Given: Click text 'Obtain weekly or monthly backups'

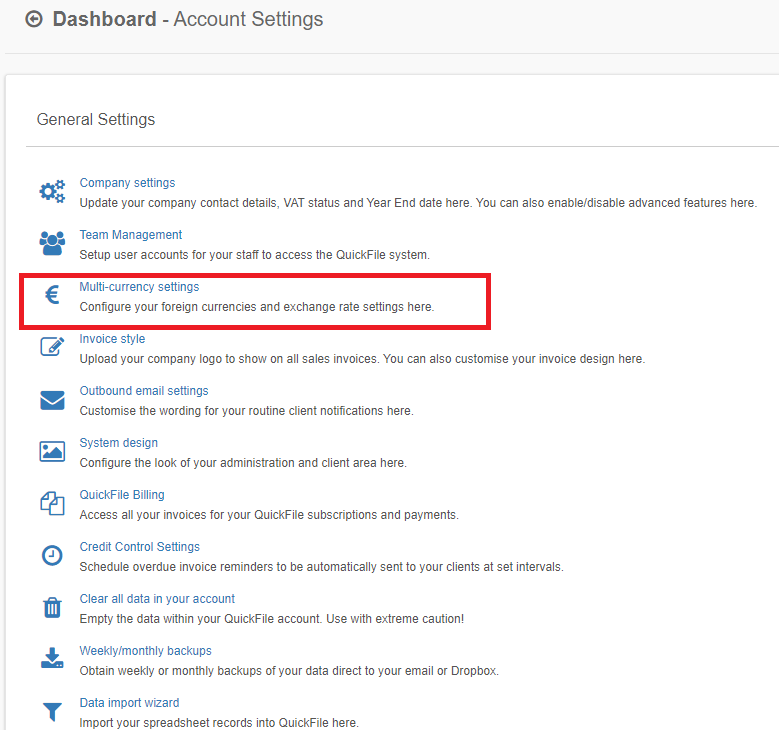Looking at the screenshot, I should (x=171, y=671).
